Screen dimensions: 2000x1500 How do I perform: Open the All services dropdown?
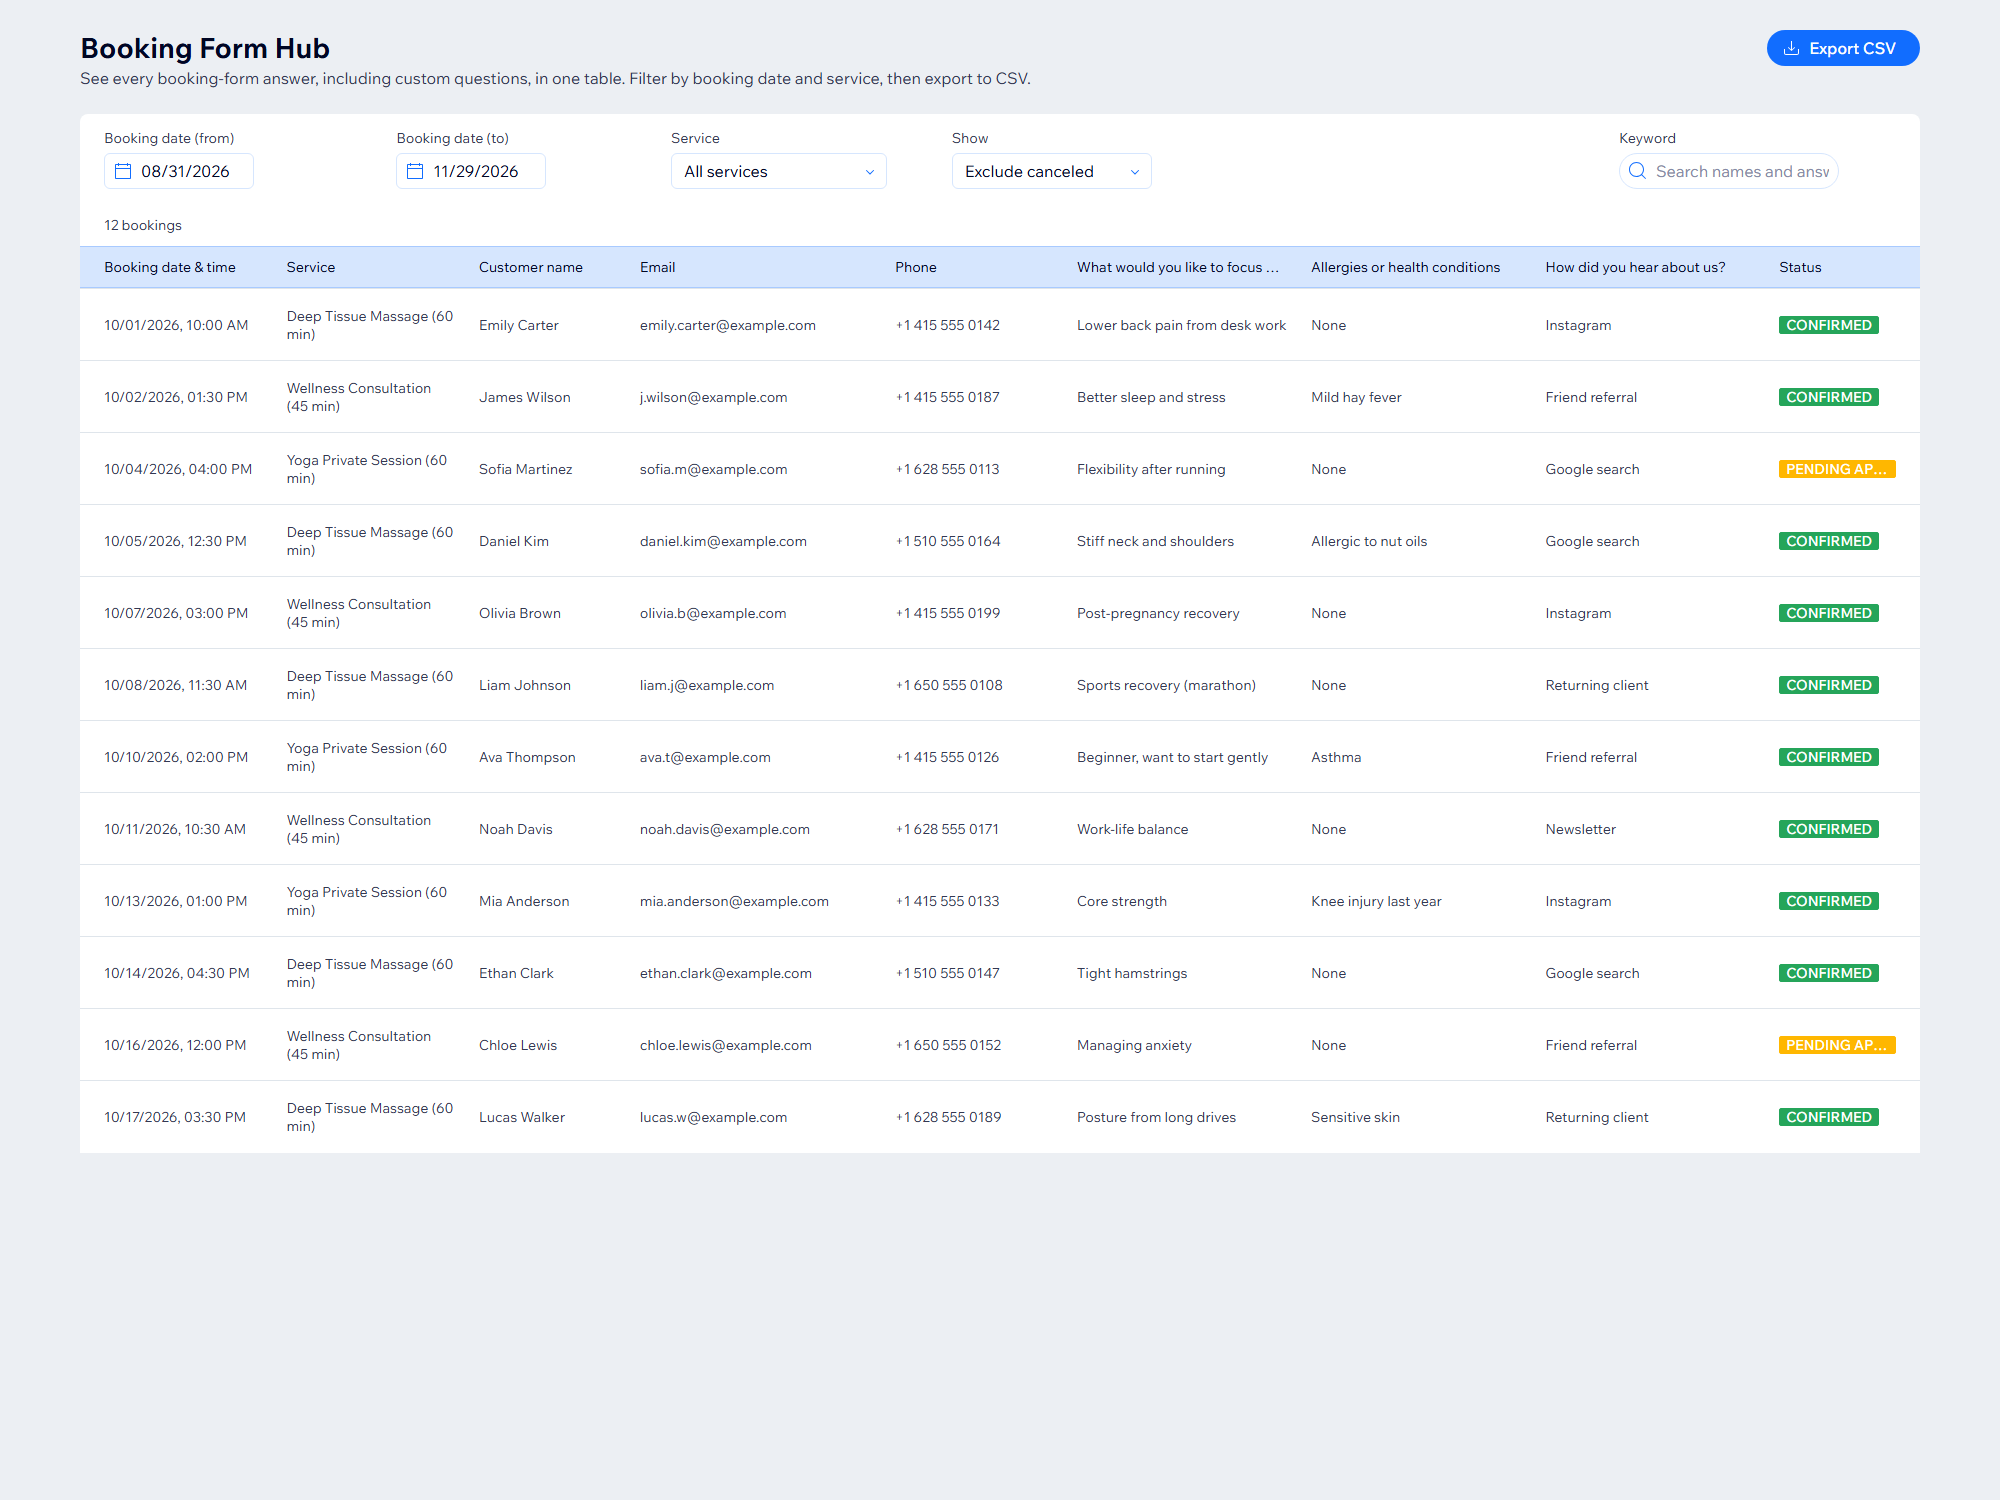click(779, 171)
